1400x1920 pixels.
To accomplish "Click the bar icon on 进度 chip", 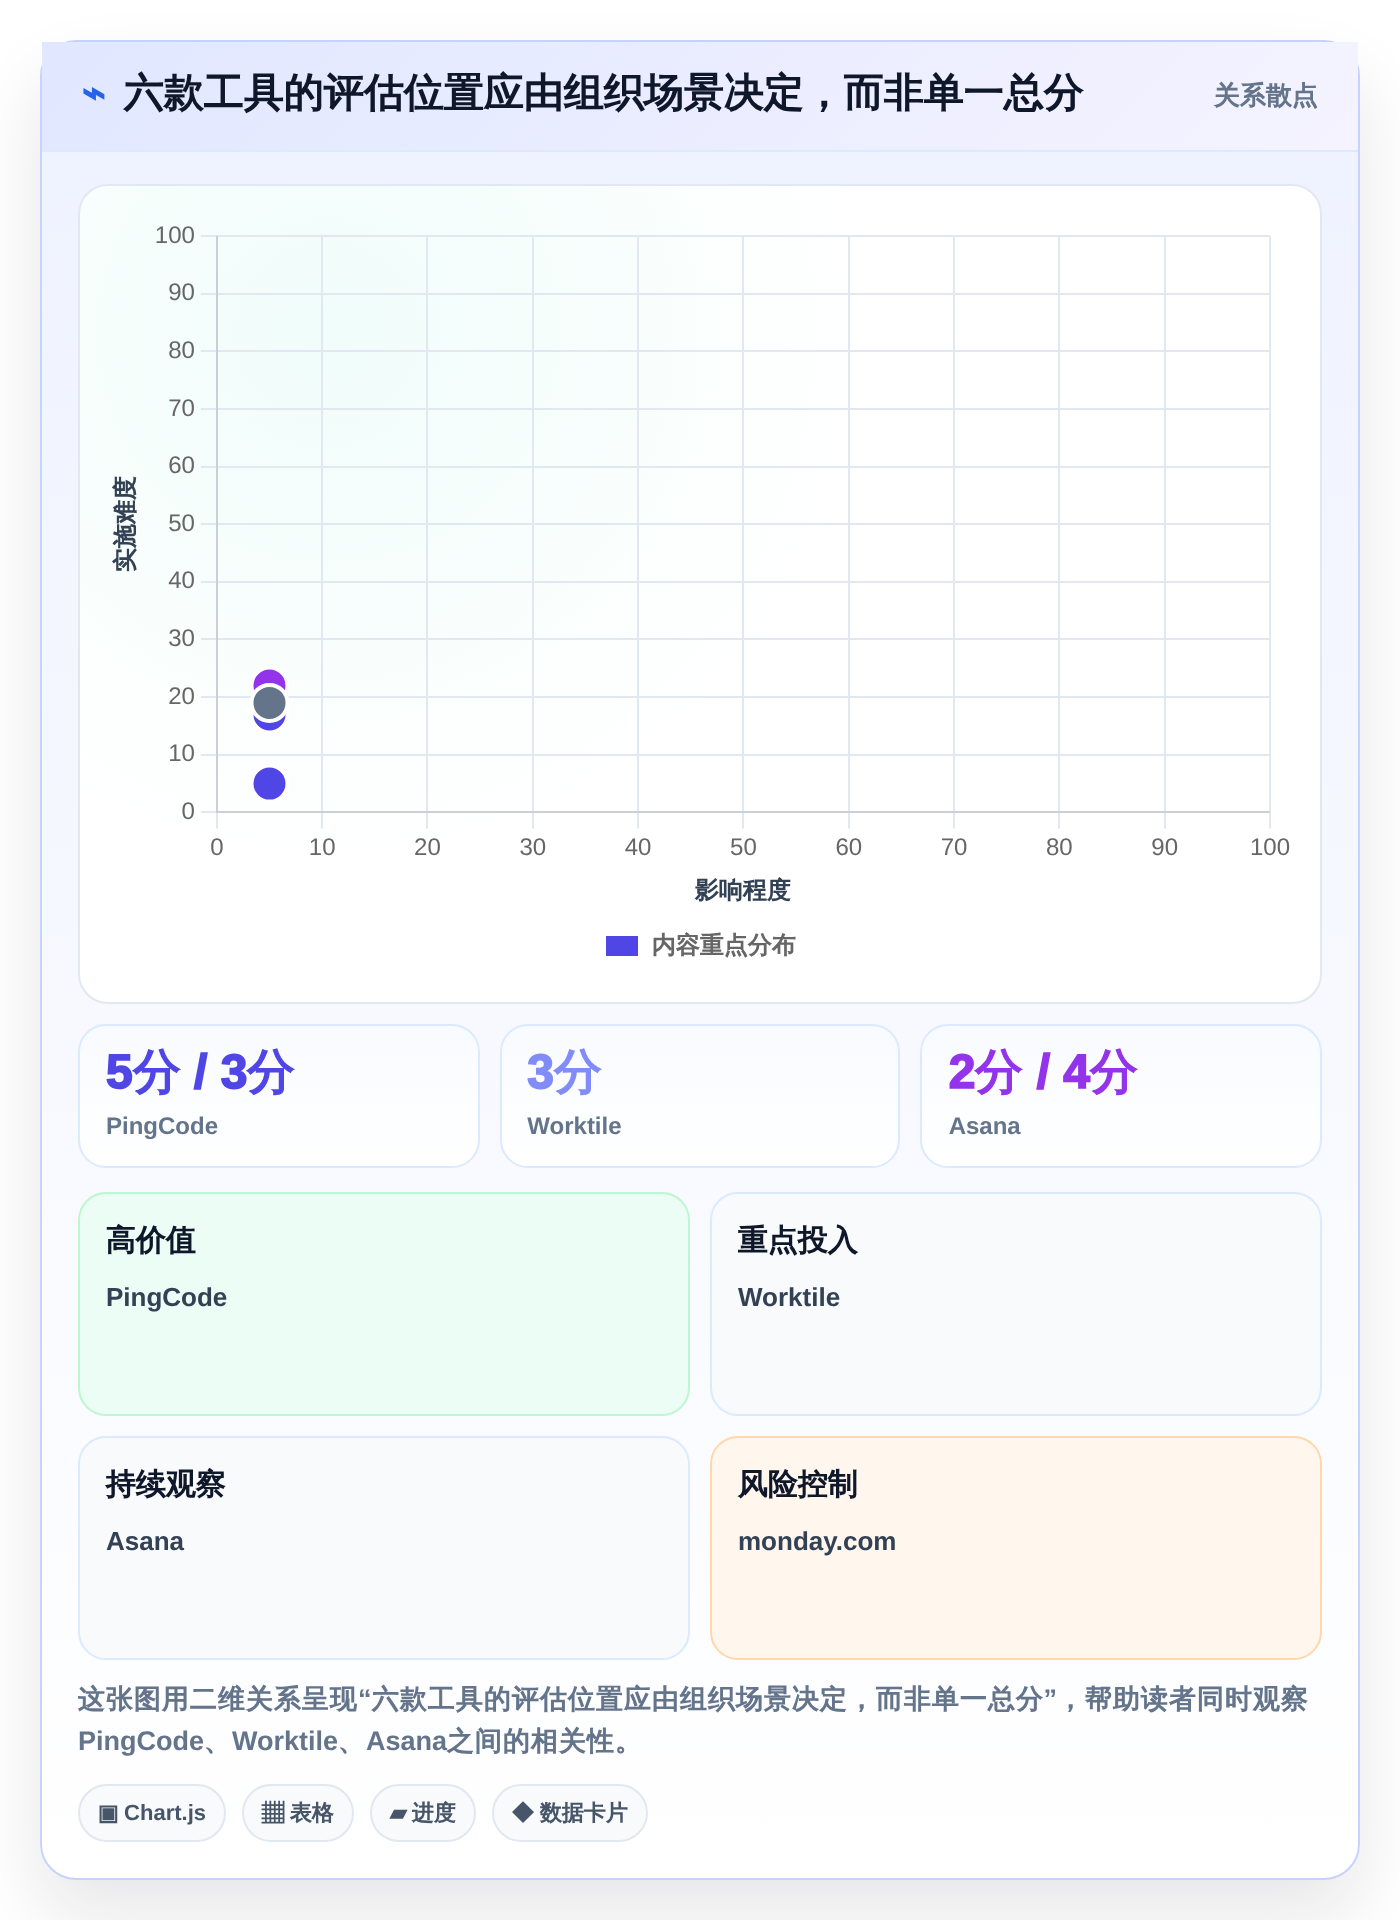I will [x=398, y=1814].
